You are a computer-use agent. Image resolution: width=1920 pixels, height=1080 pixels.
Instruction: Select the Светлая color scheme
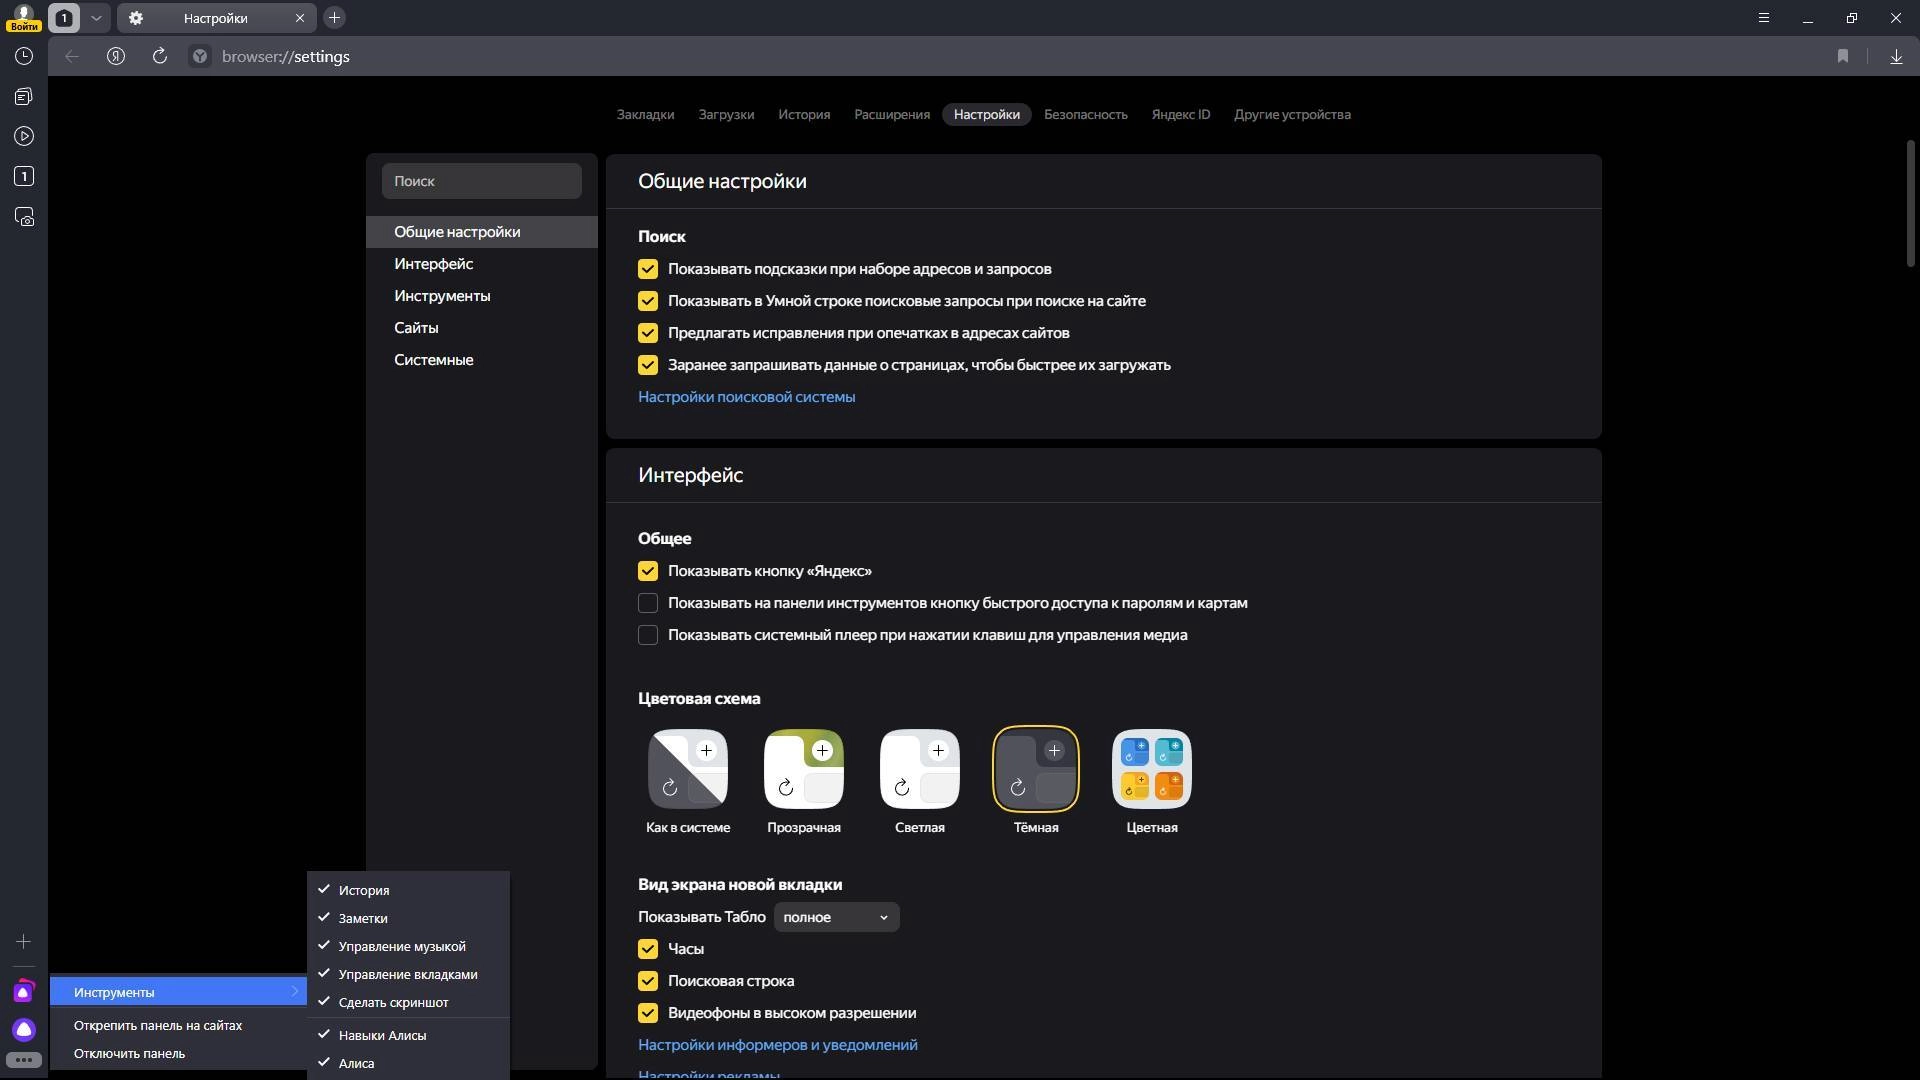(920, 769)
